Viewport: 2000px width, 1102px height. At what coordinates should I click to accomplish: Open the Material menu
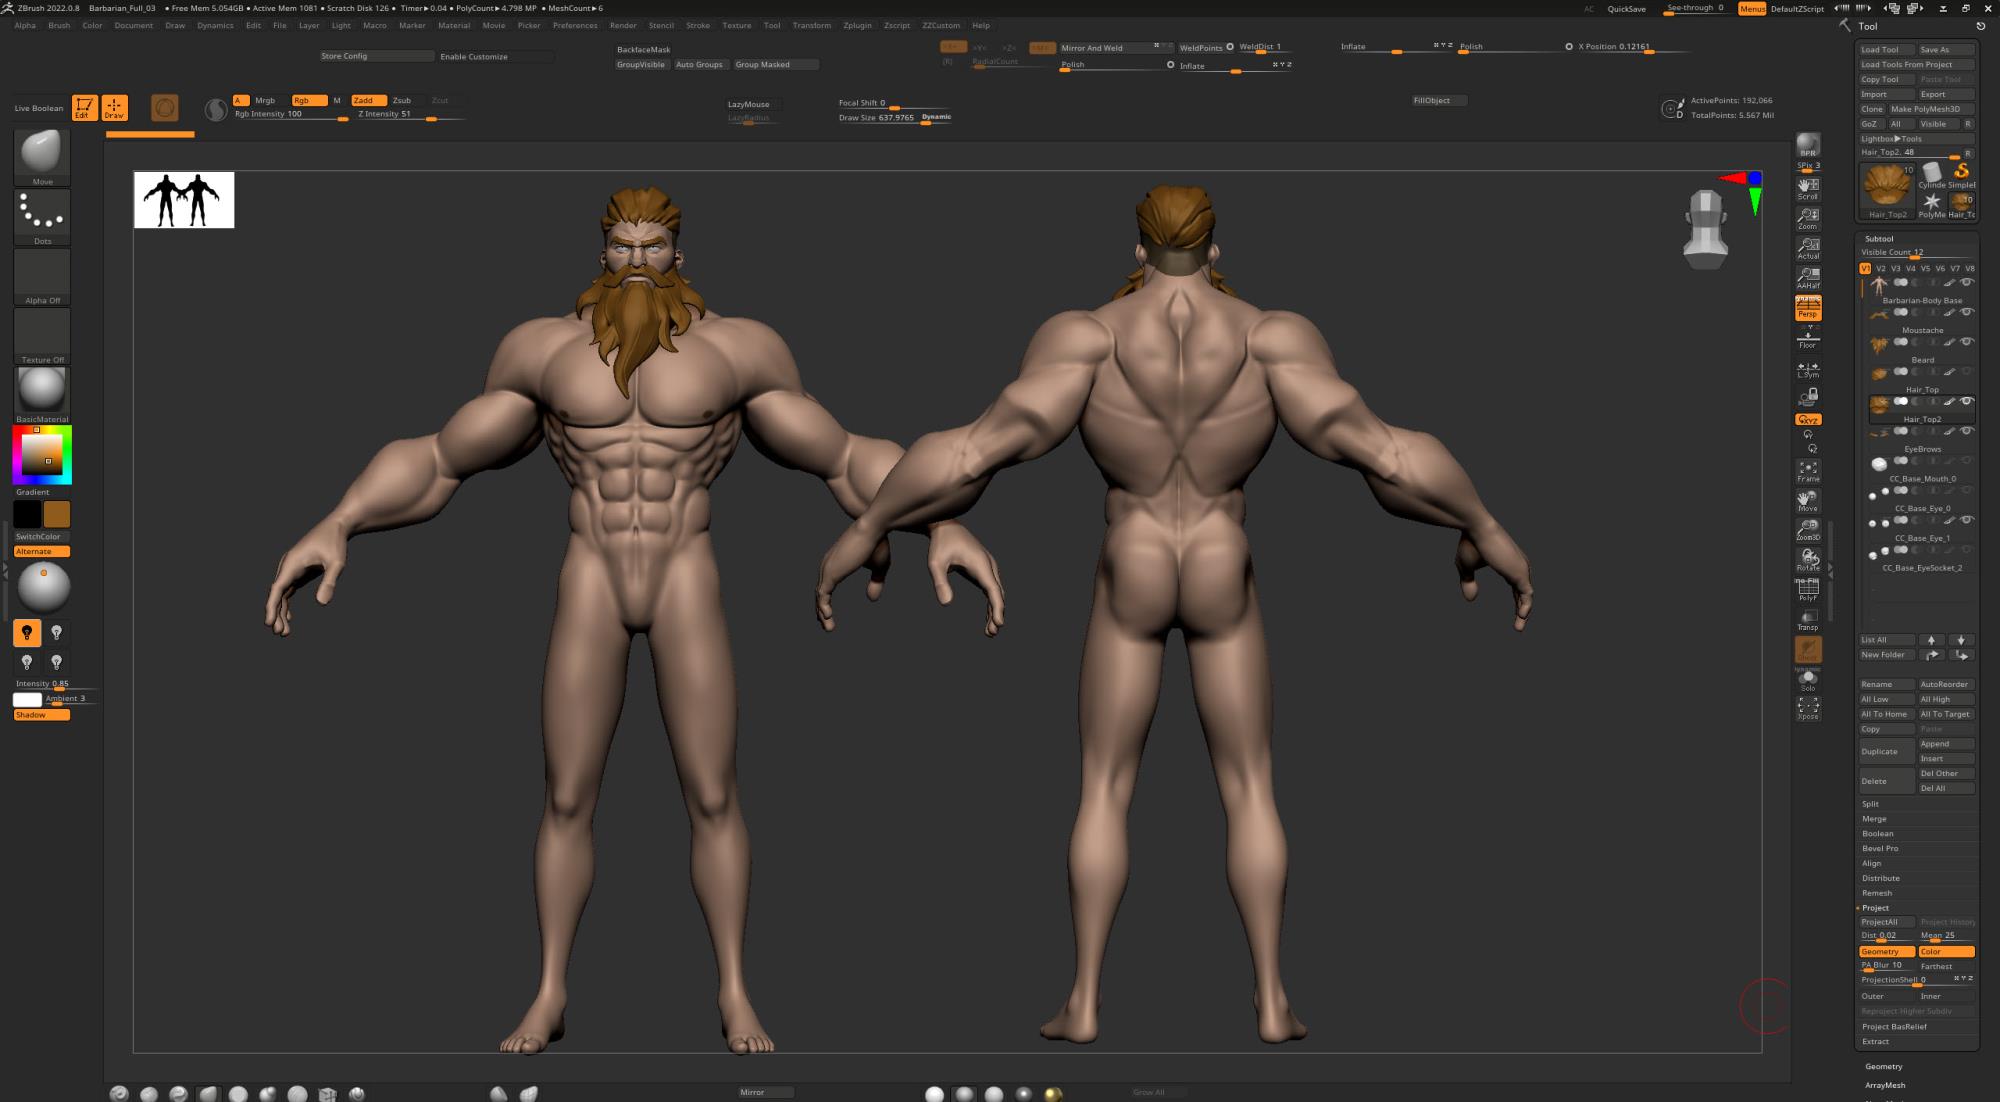pos(454,26)
